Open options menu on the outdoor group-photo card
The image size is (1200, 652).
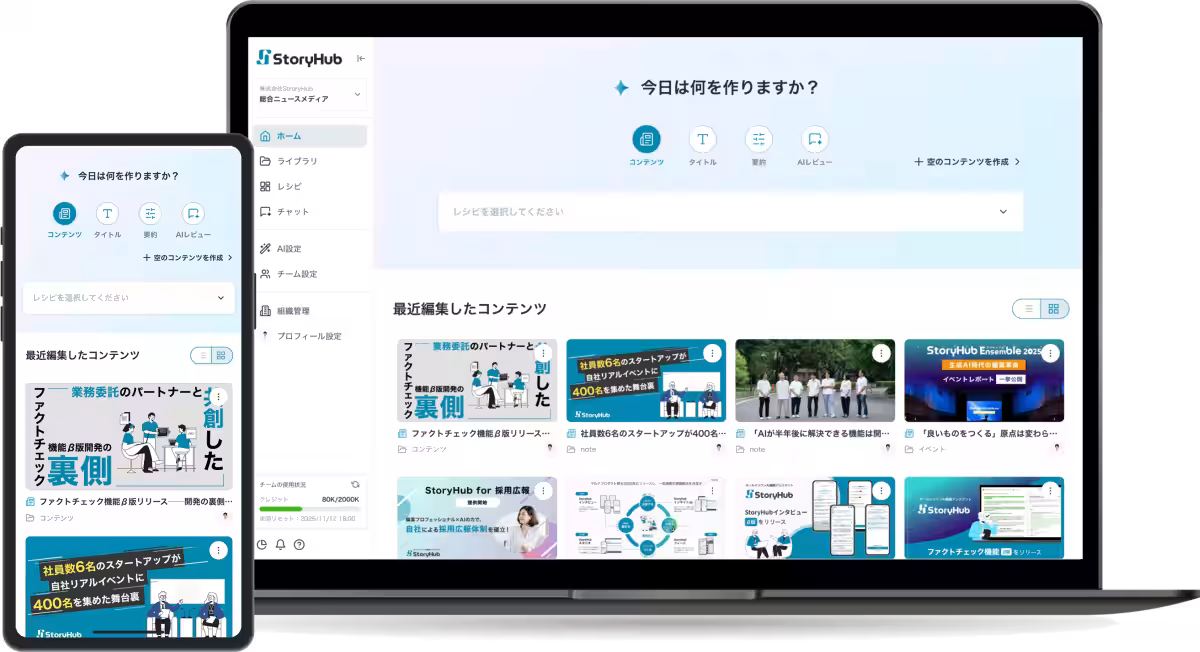pyautogui.click(x=881, y=353)
